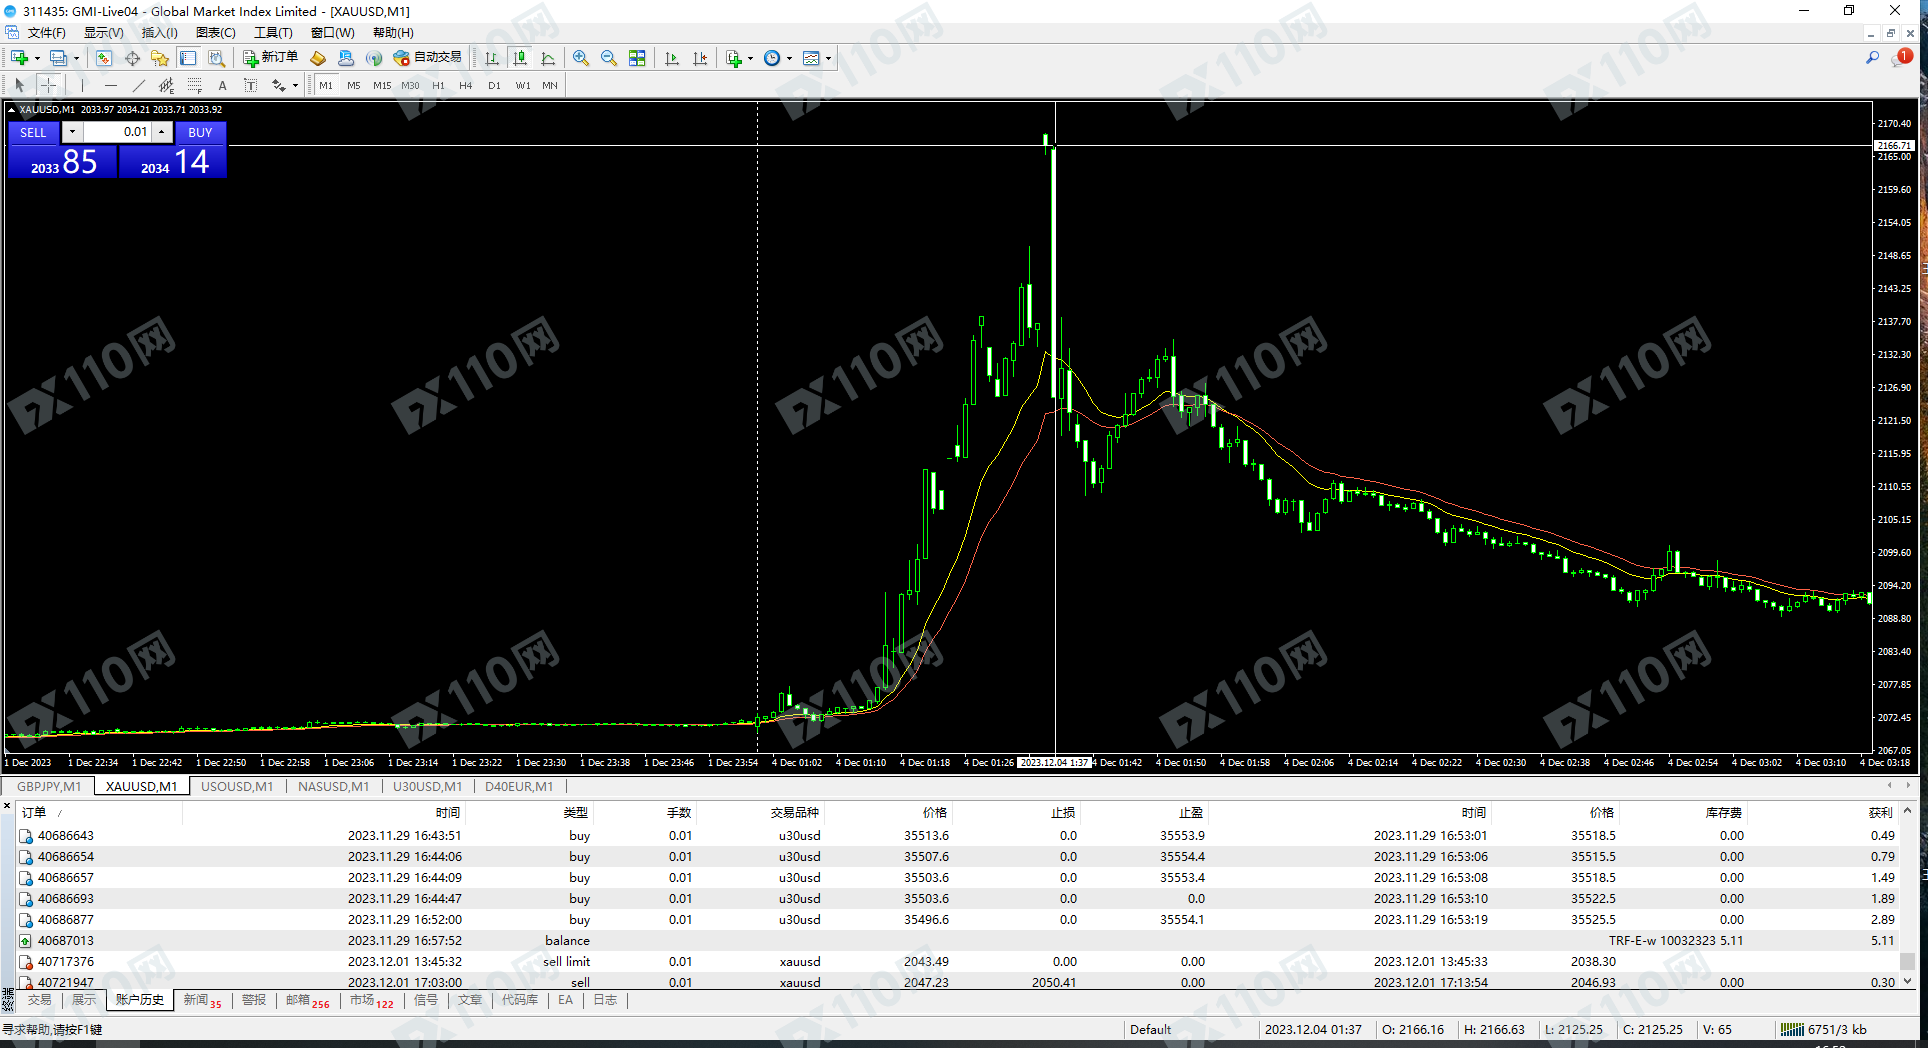Open the Market Watch panel icon
The image size is (1928, 1048).
click(103, 58)
